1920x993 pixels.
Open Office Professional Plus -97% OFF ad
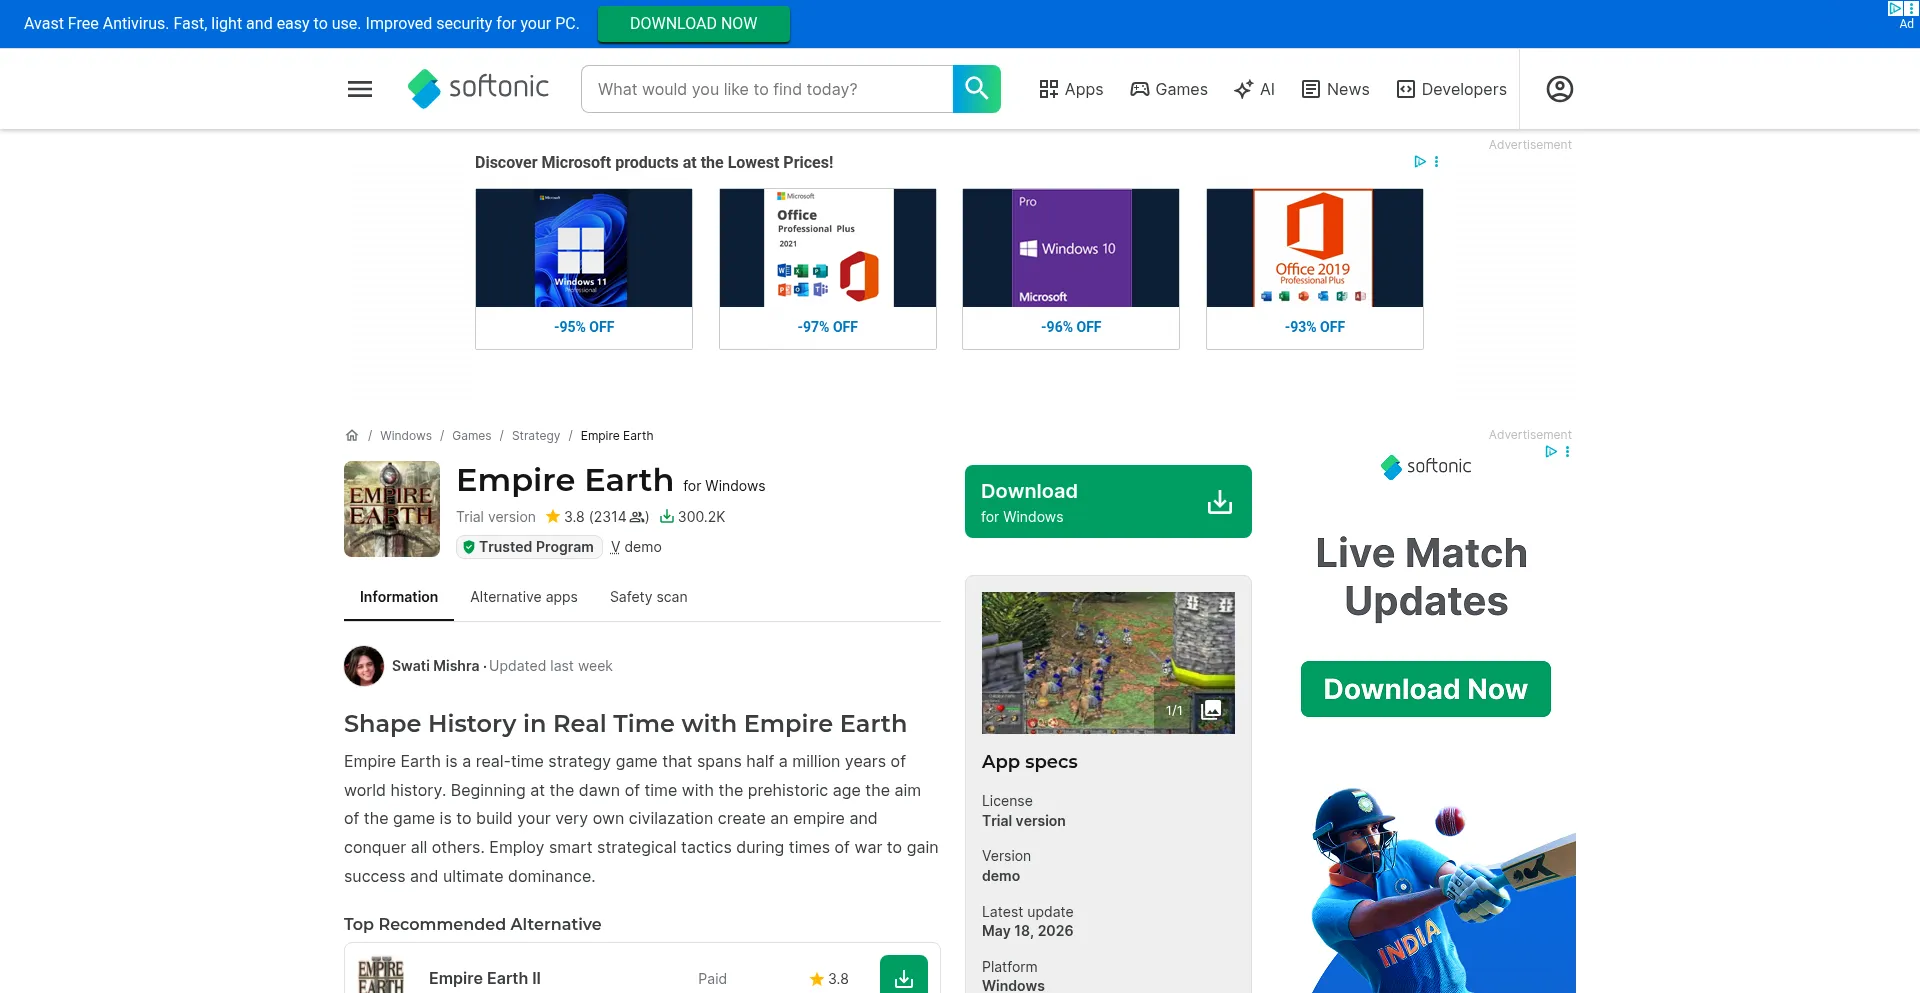[828, 269]
